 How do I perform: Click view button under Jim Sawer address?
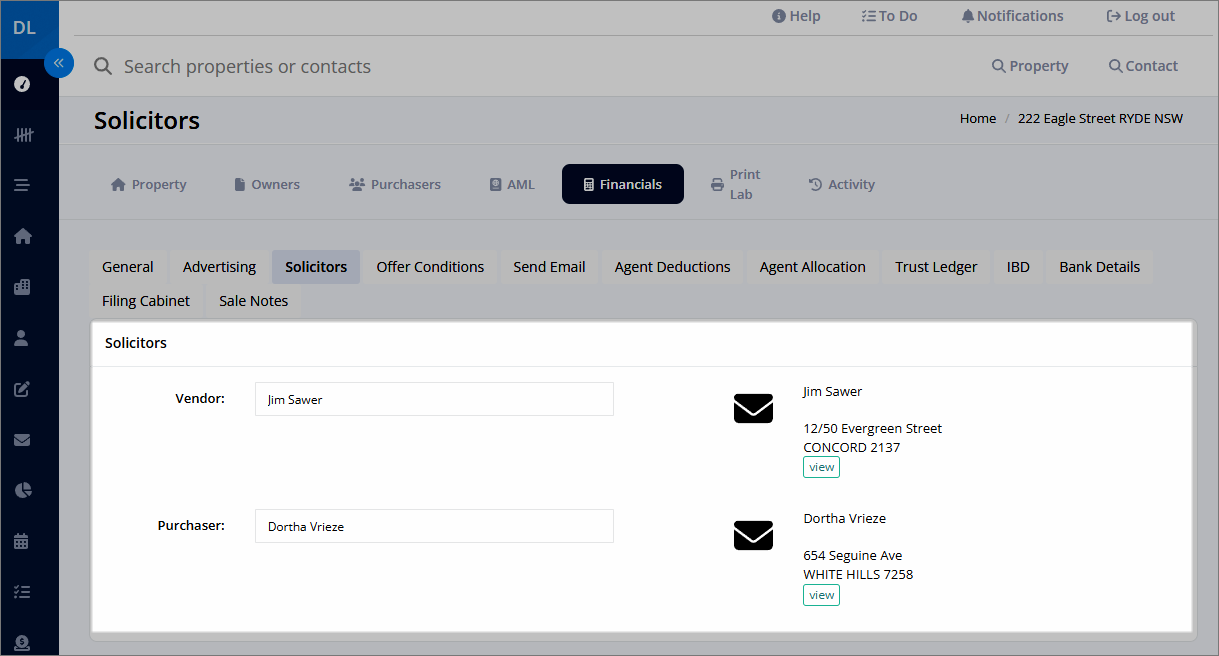821,467
